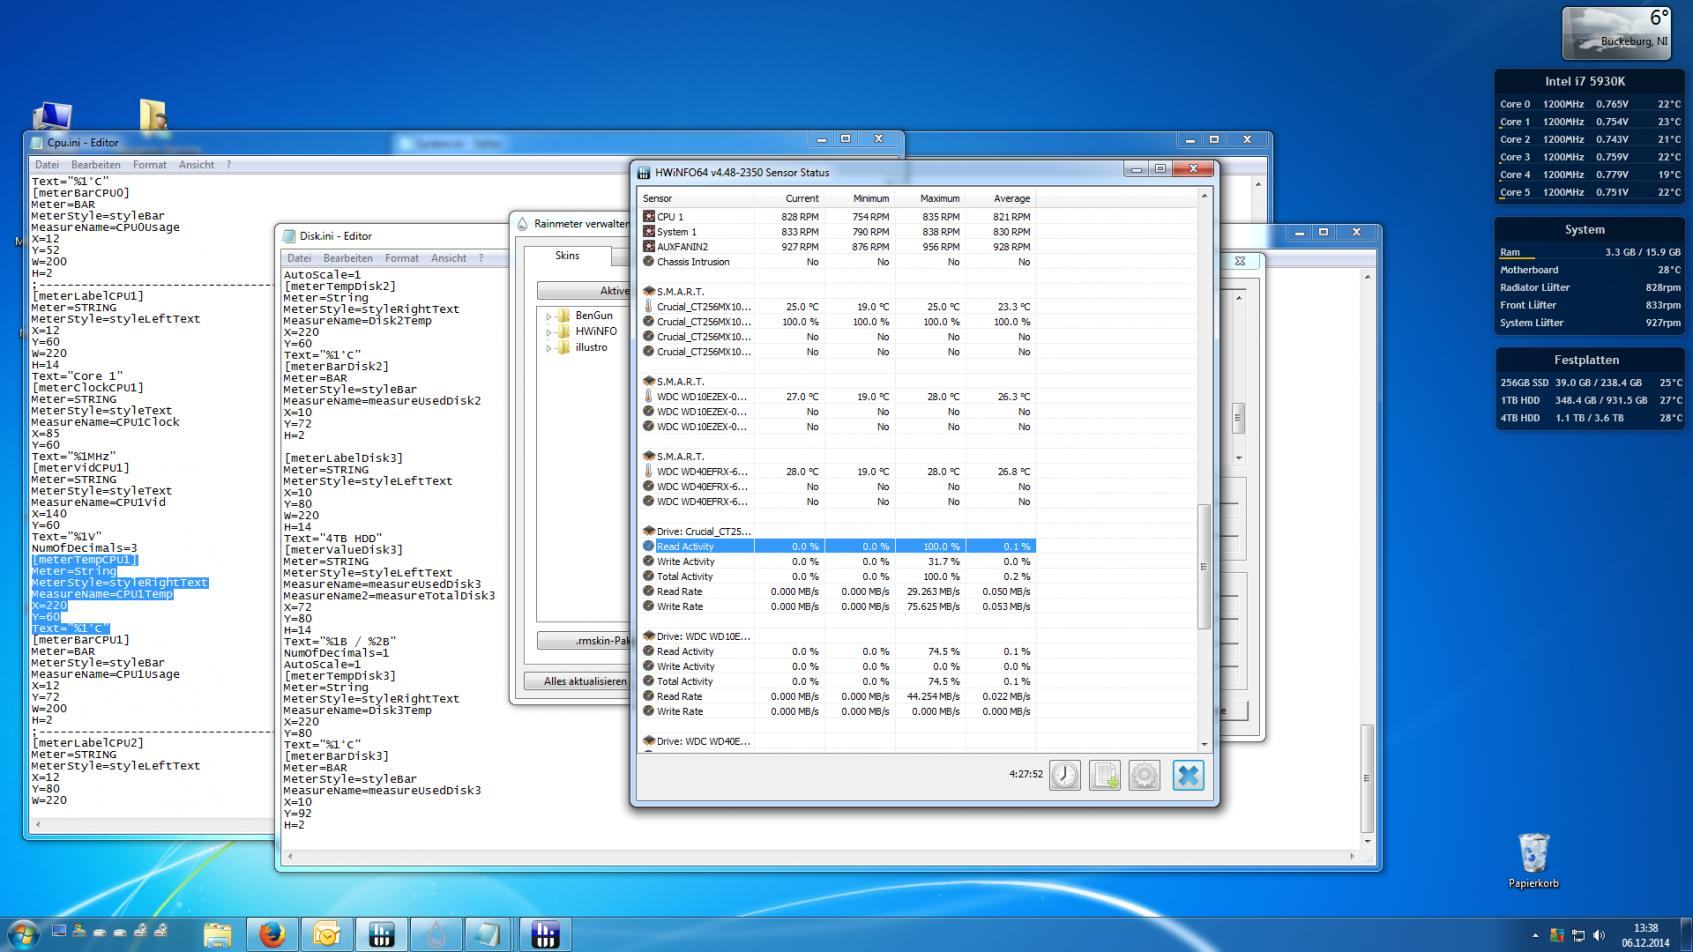Viewport: 1693px width, 952px height.
Task: Reset the HWiNFO sensor clock button
Action: (x=1064, y=775)
